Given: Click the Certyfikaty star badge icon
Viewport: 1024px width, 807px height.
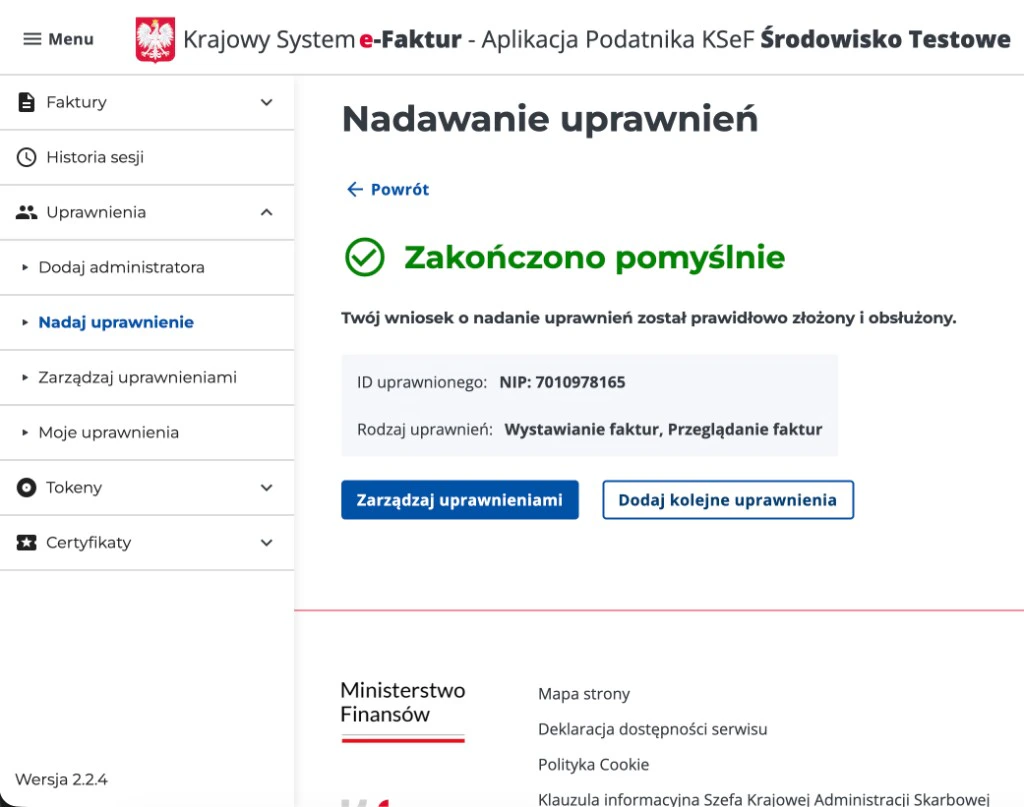Looking at the screenshot, I should click(x=26, y=543).
